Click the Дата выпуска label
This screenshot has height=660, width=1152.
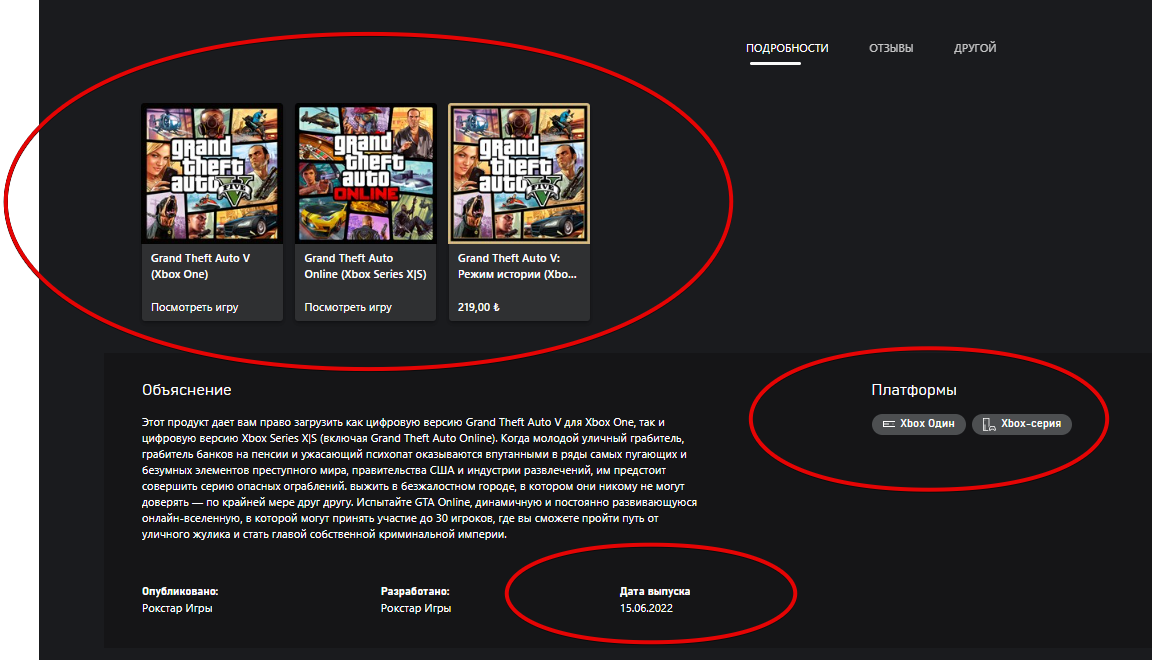pos(655,592)
